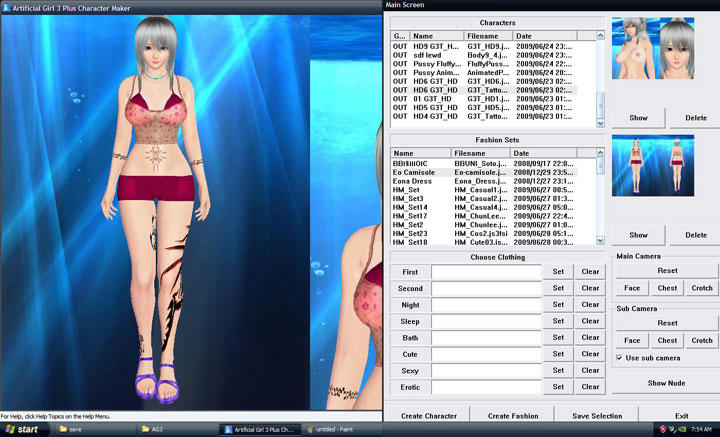Clear the Bath clothing slot
Screen dimensions: 720x437
[590, 338]
